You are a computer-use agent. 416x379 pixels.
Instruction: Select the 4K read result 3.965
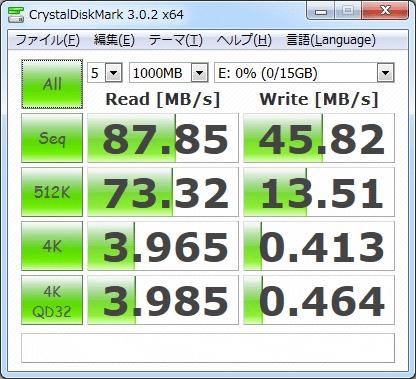[163, 246]
